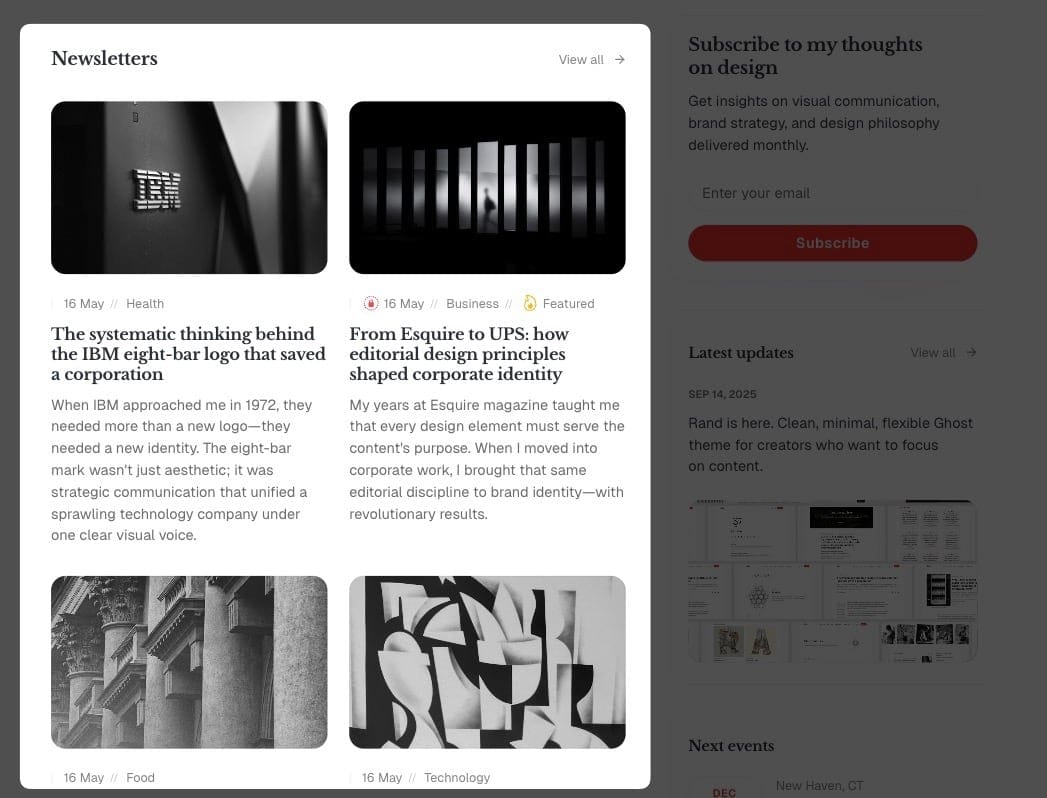Click arrow icon beside Latest updates View all
The width and height of the screenshot is (1047, 798).
point(972,352)
